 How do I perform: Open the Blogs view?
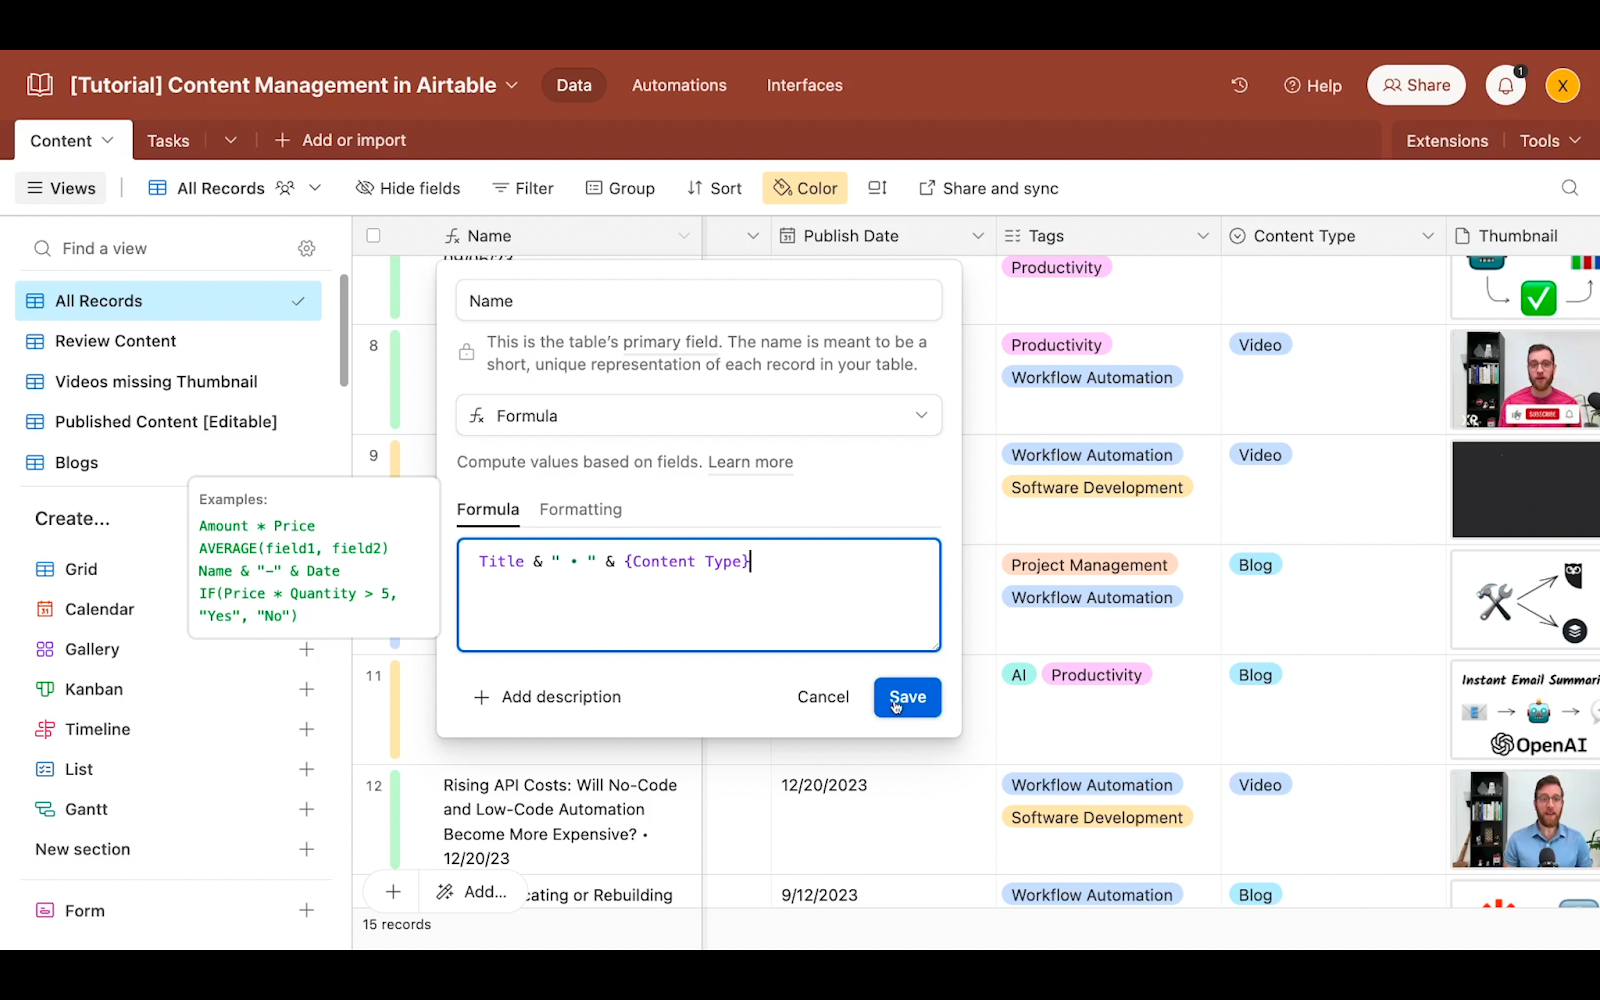pos(168,462)
